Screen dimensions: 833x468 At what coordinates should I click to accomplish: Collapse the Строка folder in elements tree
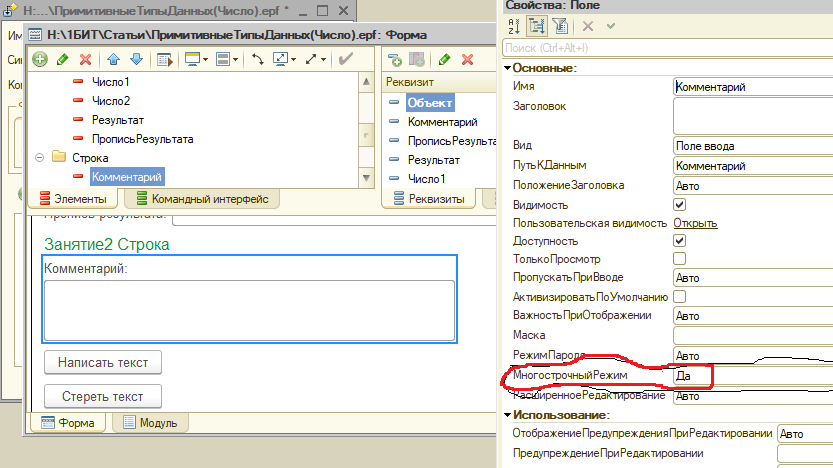point(39,157)
